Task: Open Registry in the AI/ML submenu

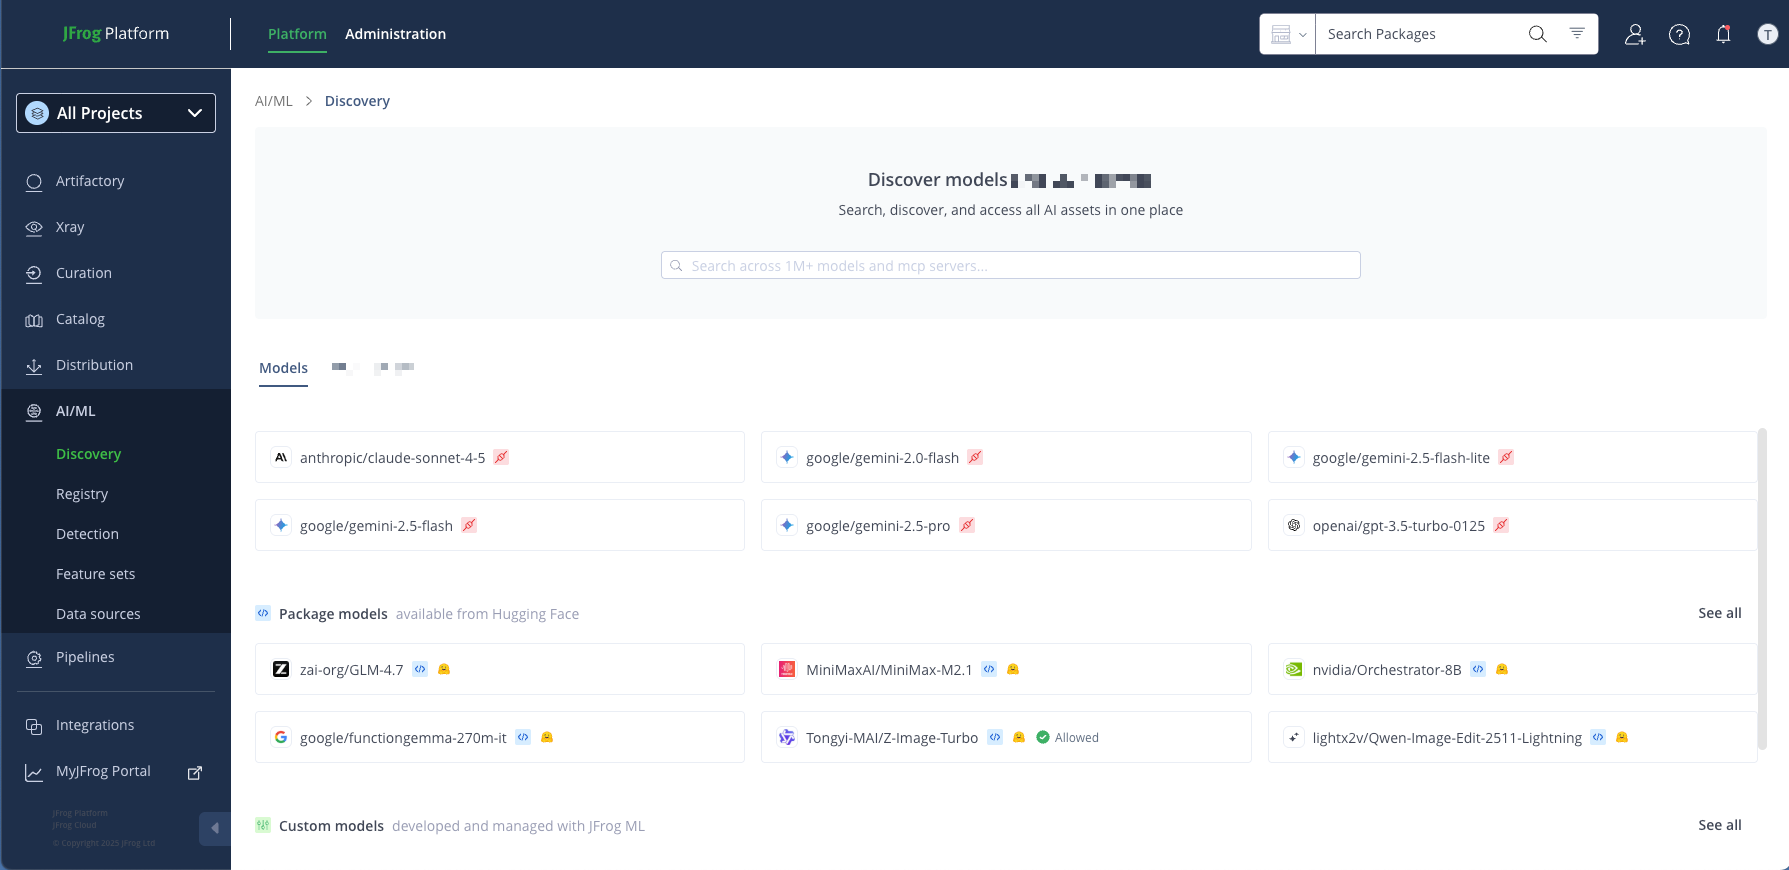Action: click(x=82, y=494)
